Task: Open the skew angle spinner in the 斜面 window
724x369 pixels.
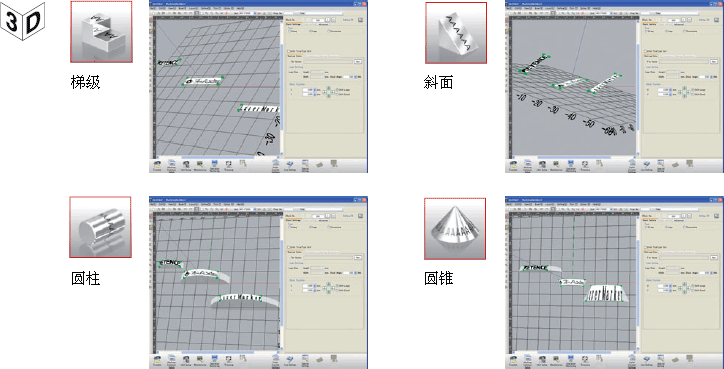Action: tap(712, 77)
